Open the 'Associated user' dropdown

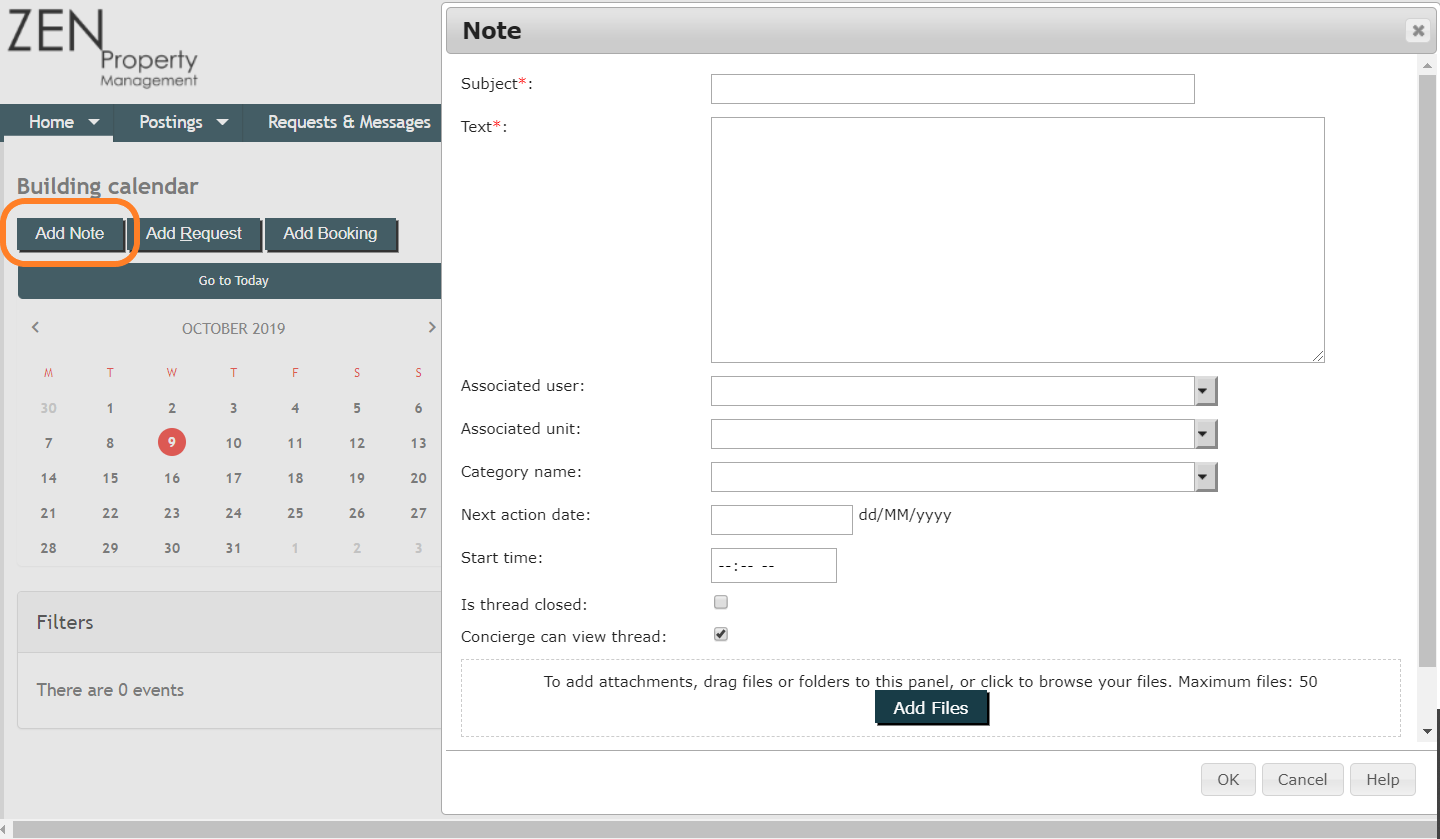(x=1204, y=390)
